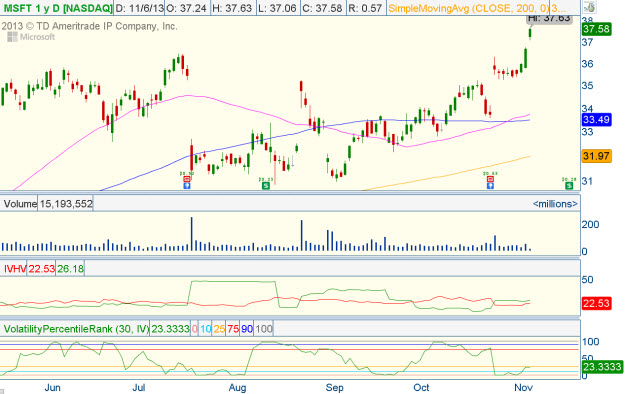
Task: Click the Jul label on time axis
Action: tap(138, 387)
